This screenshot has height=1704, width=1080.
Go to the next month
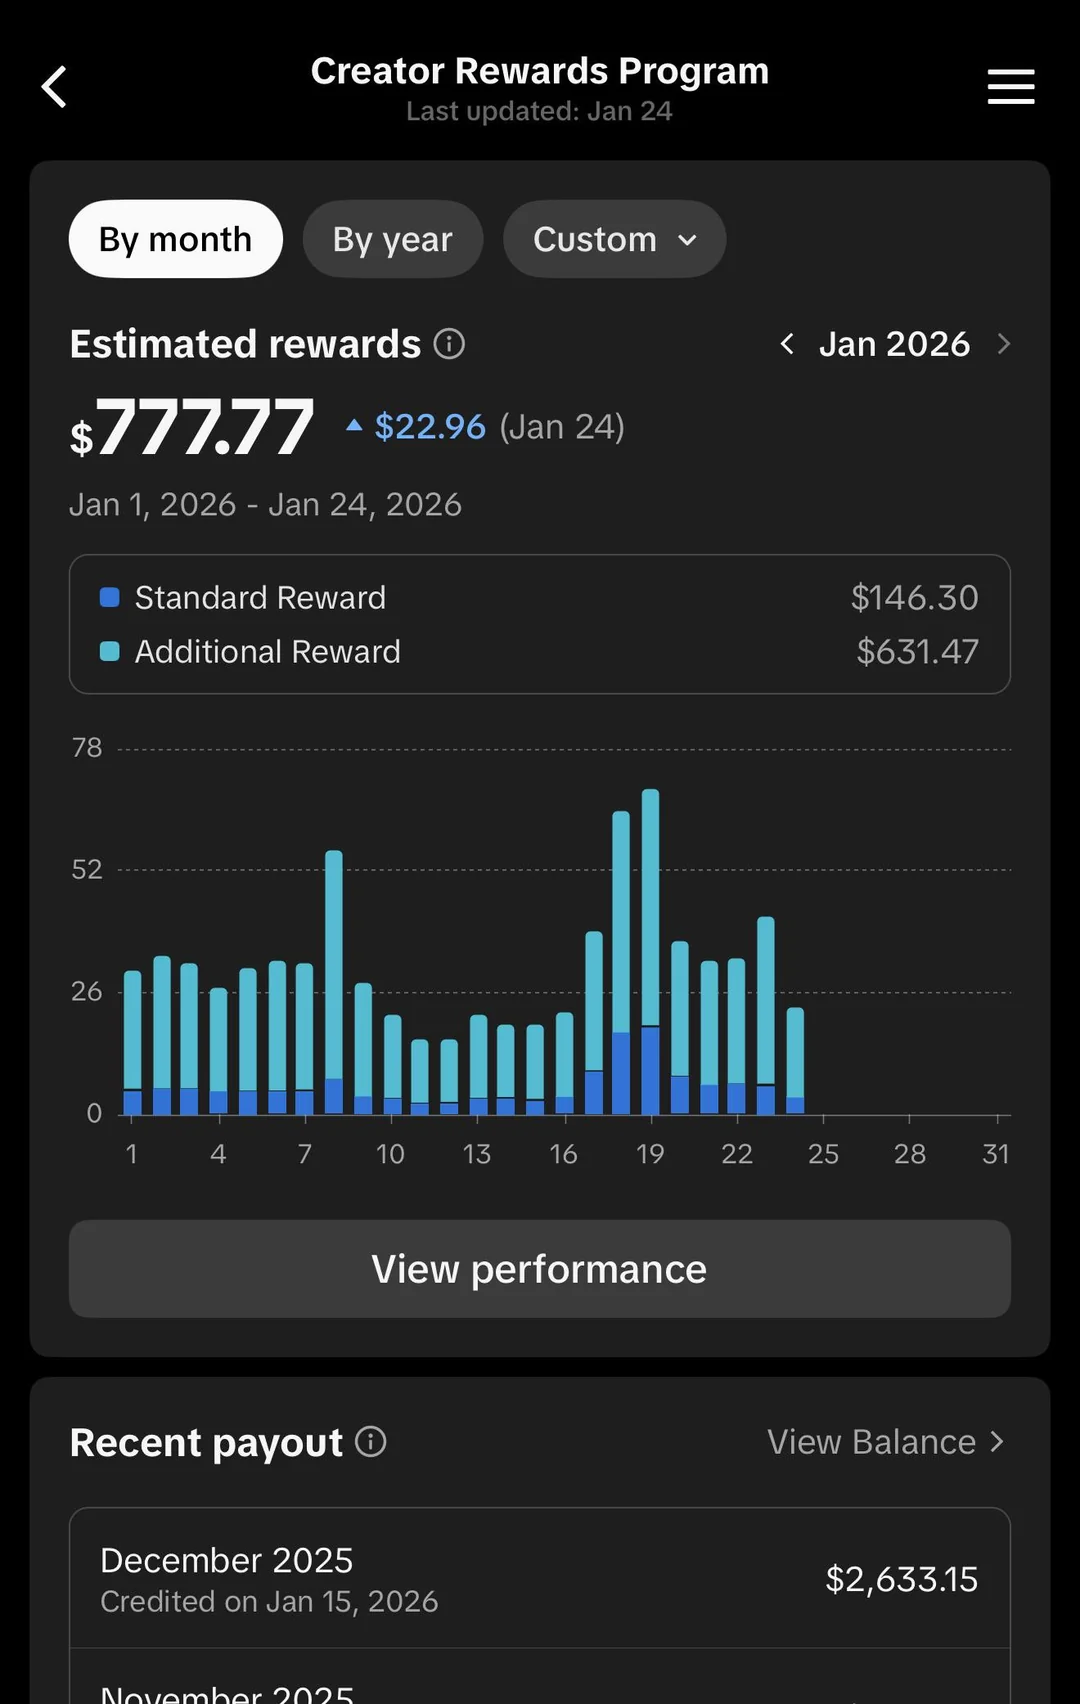coord(1004,344)
